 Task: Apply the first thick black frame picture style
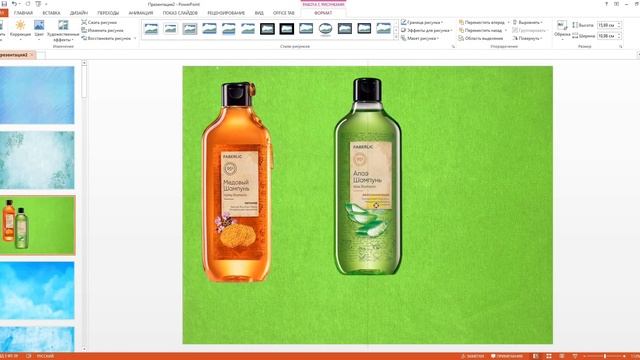coord(267,29)
